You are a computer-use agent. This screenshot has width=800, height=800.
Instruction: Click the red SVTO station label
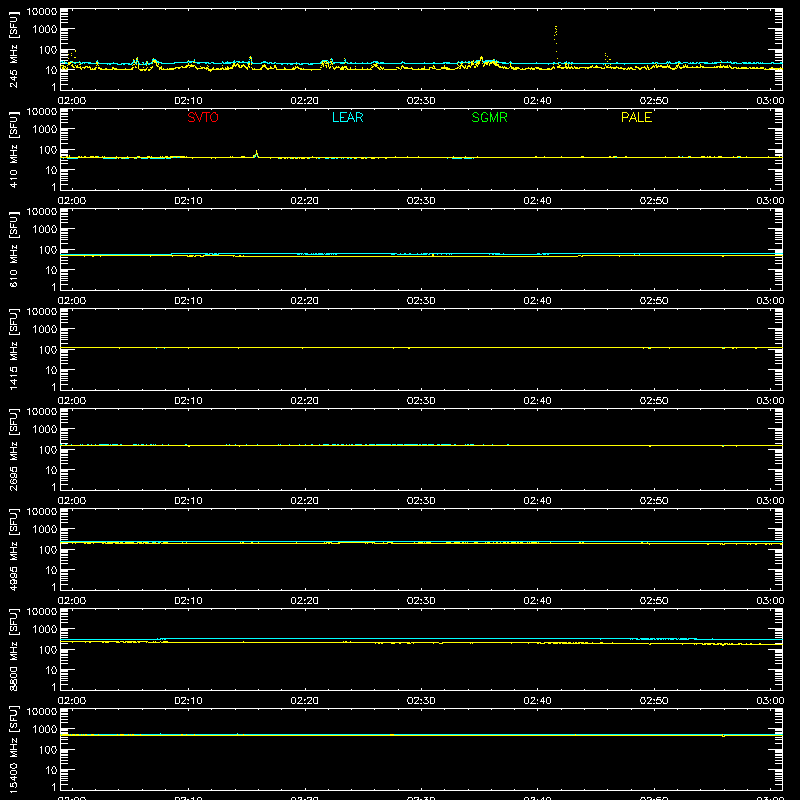[203, 117]
